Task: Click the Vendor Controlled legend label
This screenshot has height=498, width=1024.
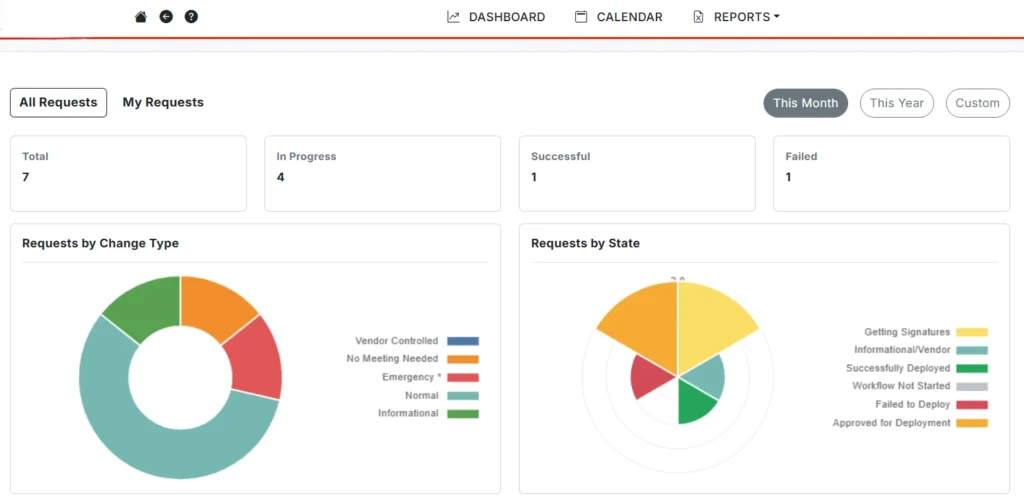Action: point(396,341)
